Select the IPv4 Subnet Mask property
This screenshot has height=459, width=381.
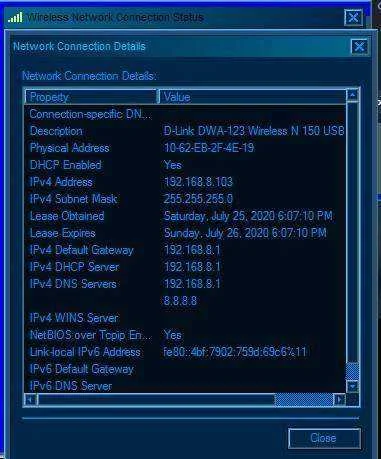73,199
